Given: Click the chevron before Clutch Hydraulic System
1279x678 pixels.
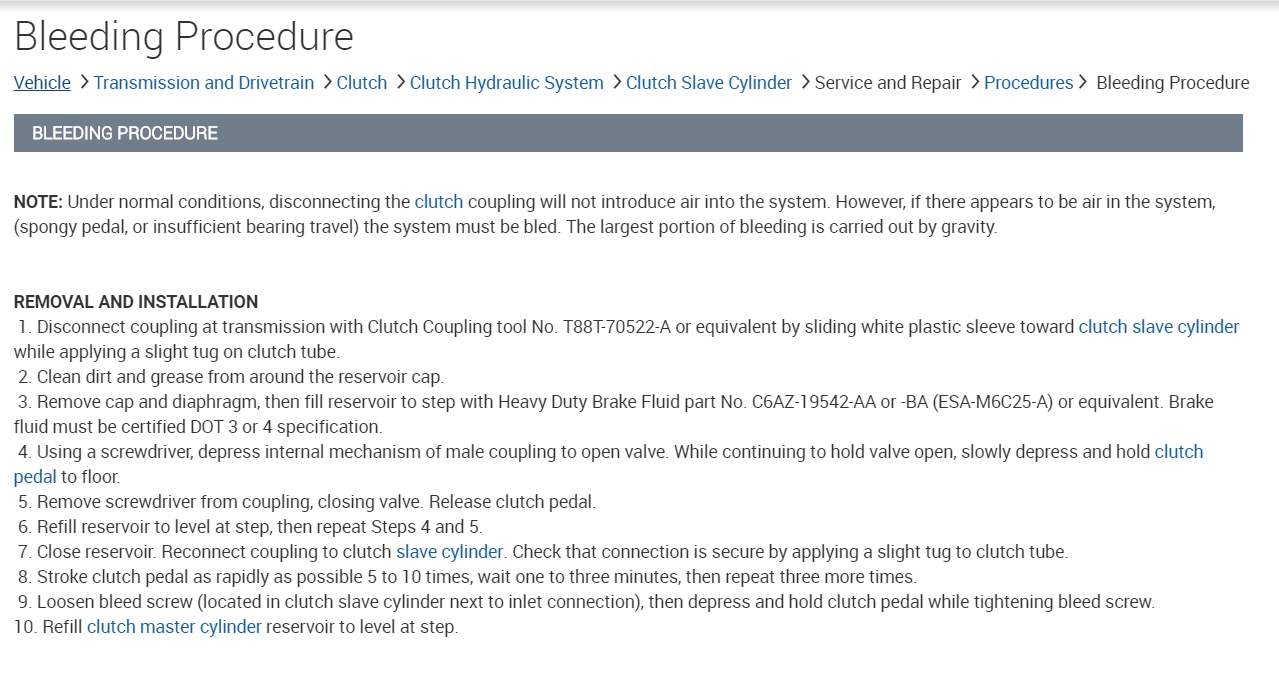Looking at the screenshot, I should point(400,82).
